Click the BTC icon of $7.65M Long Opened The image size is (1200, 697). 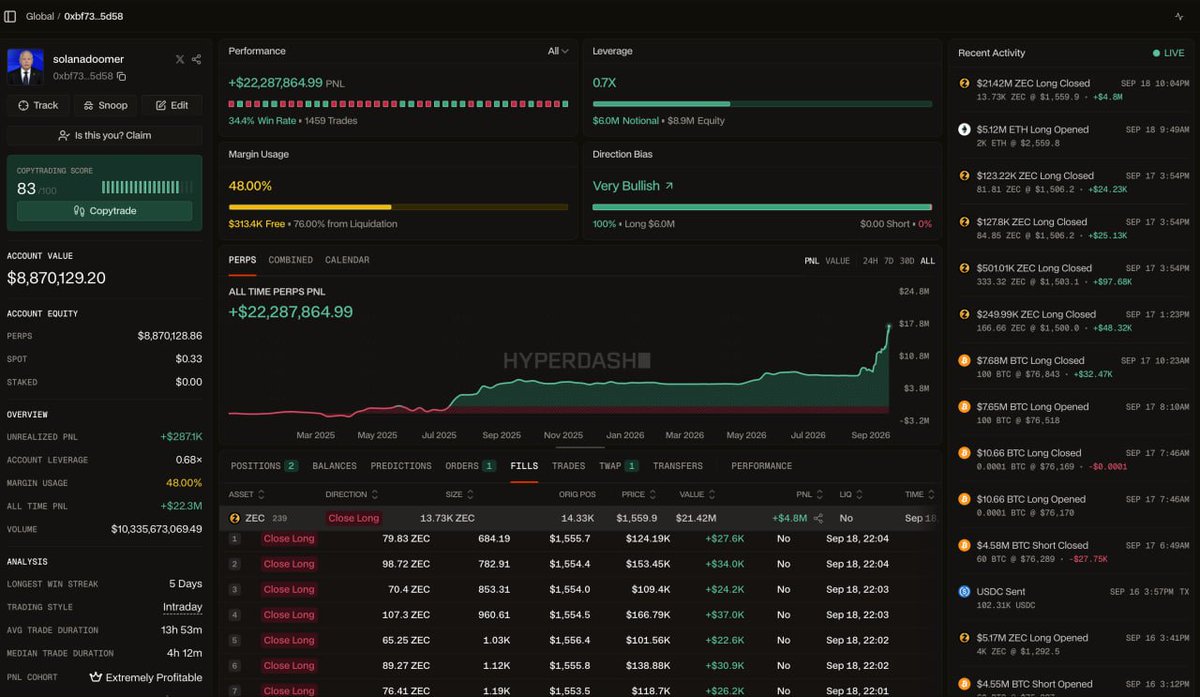(965, 407)
